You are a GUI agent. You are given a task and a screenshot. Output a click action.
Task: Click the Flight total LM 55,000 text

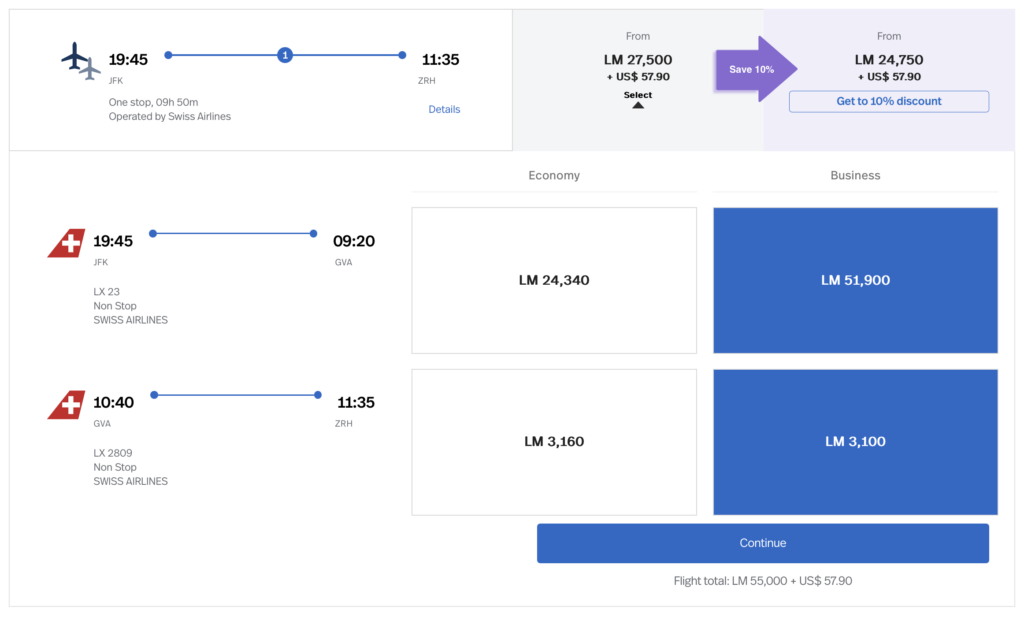click(x=763, y=580)
